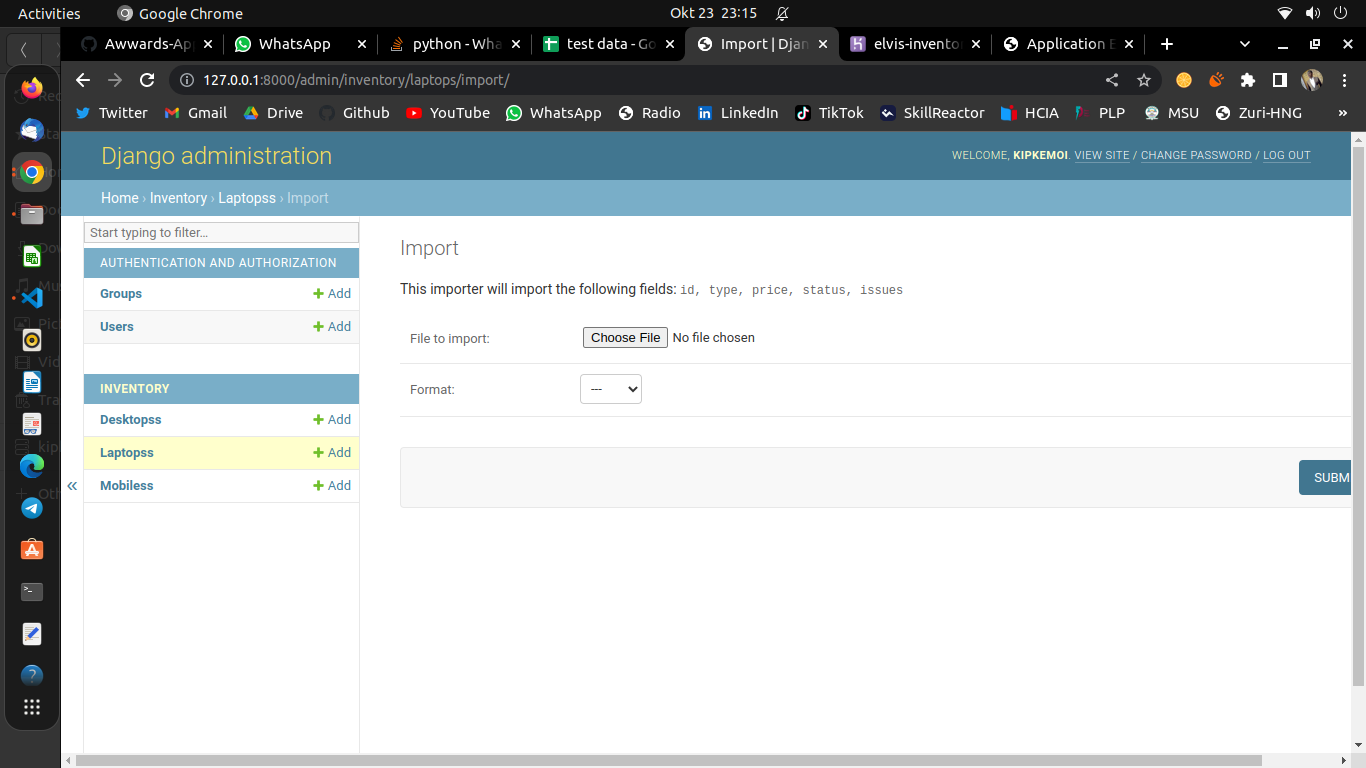Image resolution: width=1366 pixels, height=768 pixels.
Task: Click the Log Out link
Action: (1286, 156)
